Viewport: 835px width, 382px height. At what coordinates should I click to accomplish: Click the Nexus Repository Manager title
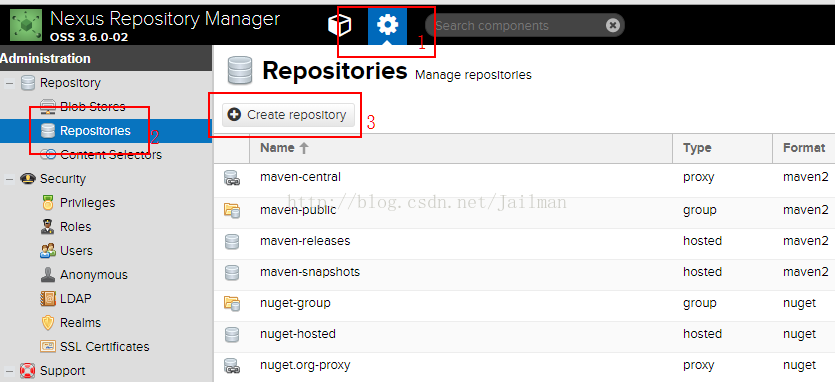165,19
